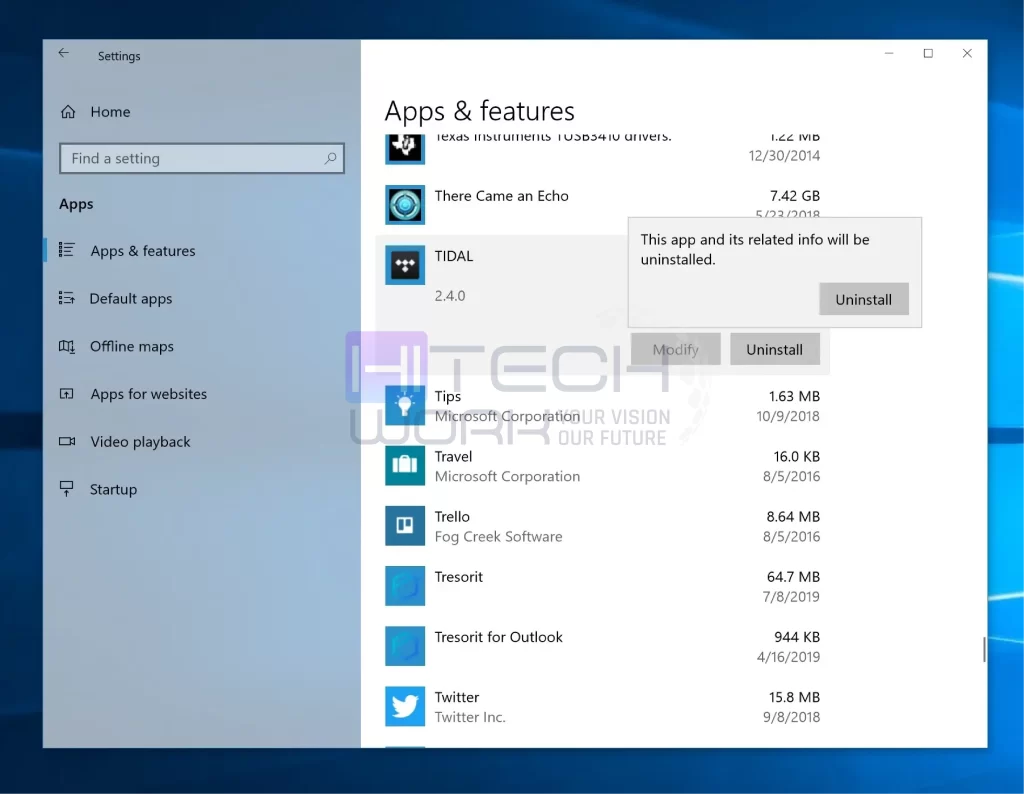This screenshot has width=1024, height=794.
Task: Click TIDAL version 2.4.0 text
Action: (x=450, y=296)
